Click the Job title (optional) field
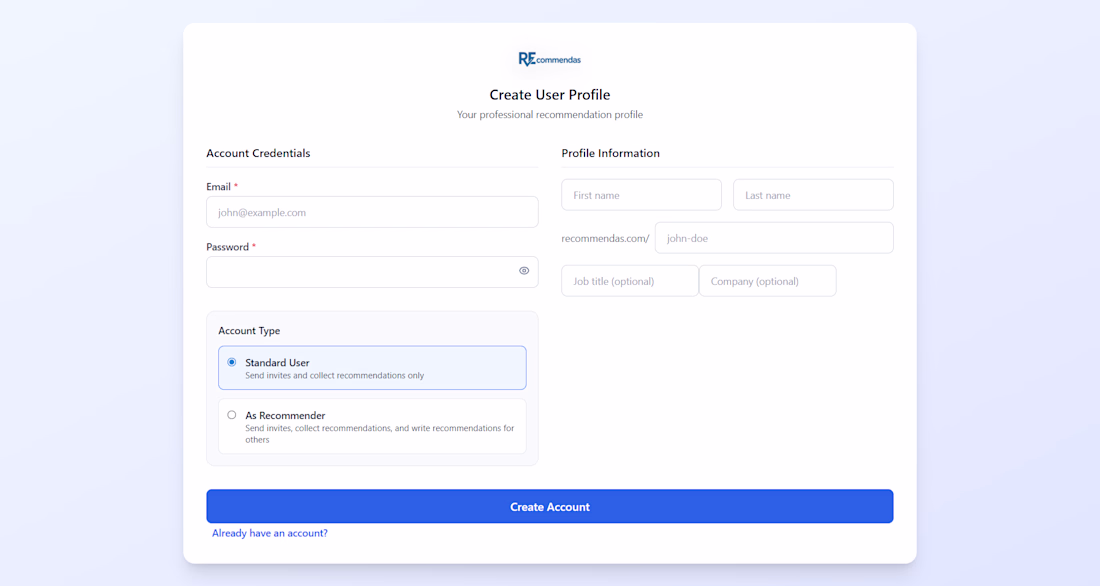Viewport: 1100px width, 586px height. point(630,281)
